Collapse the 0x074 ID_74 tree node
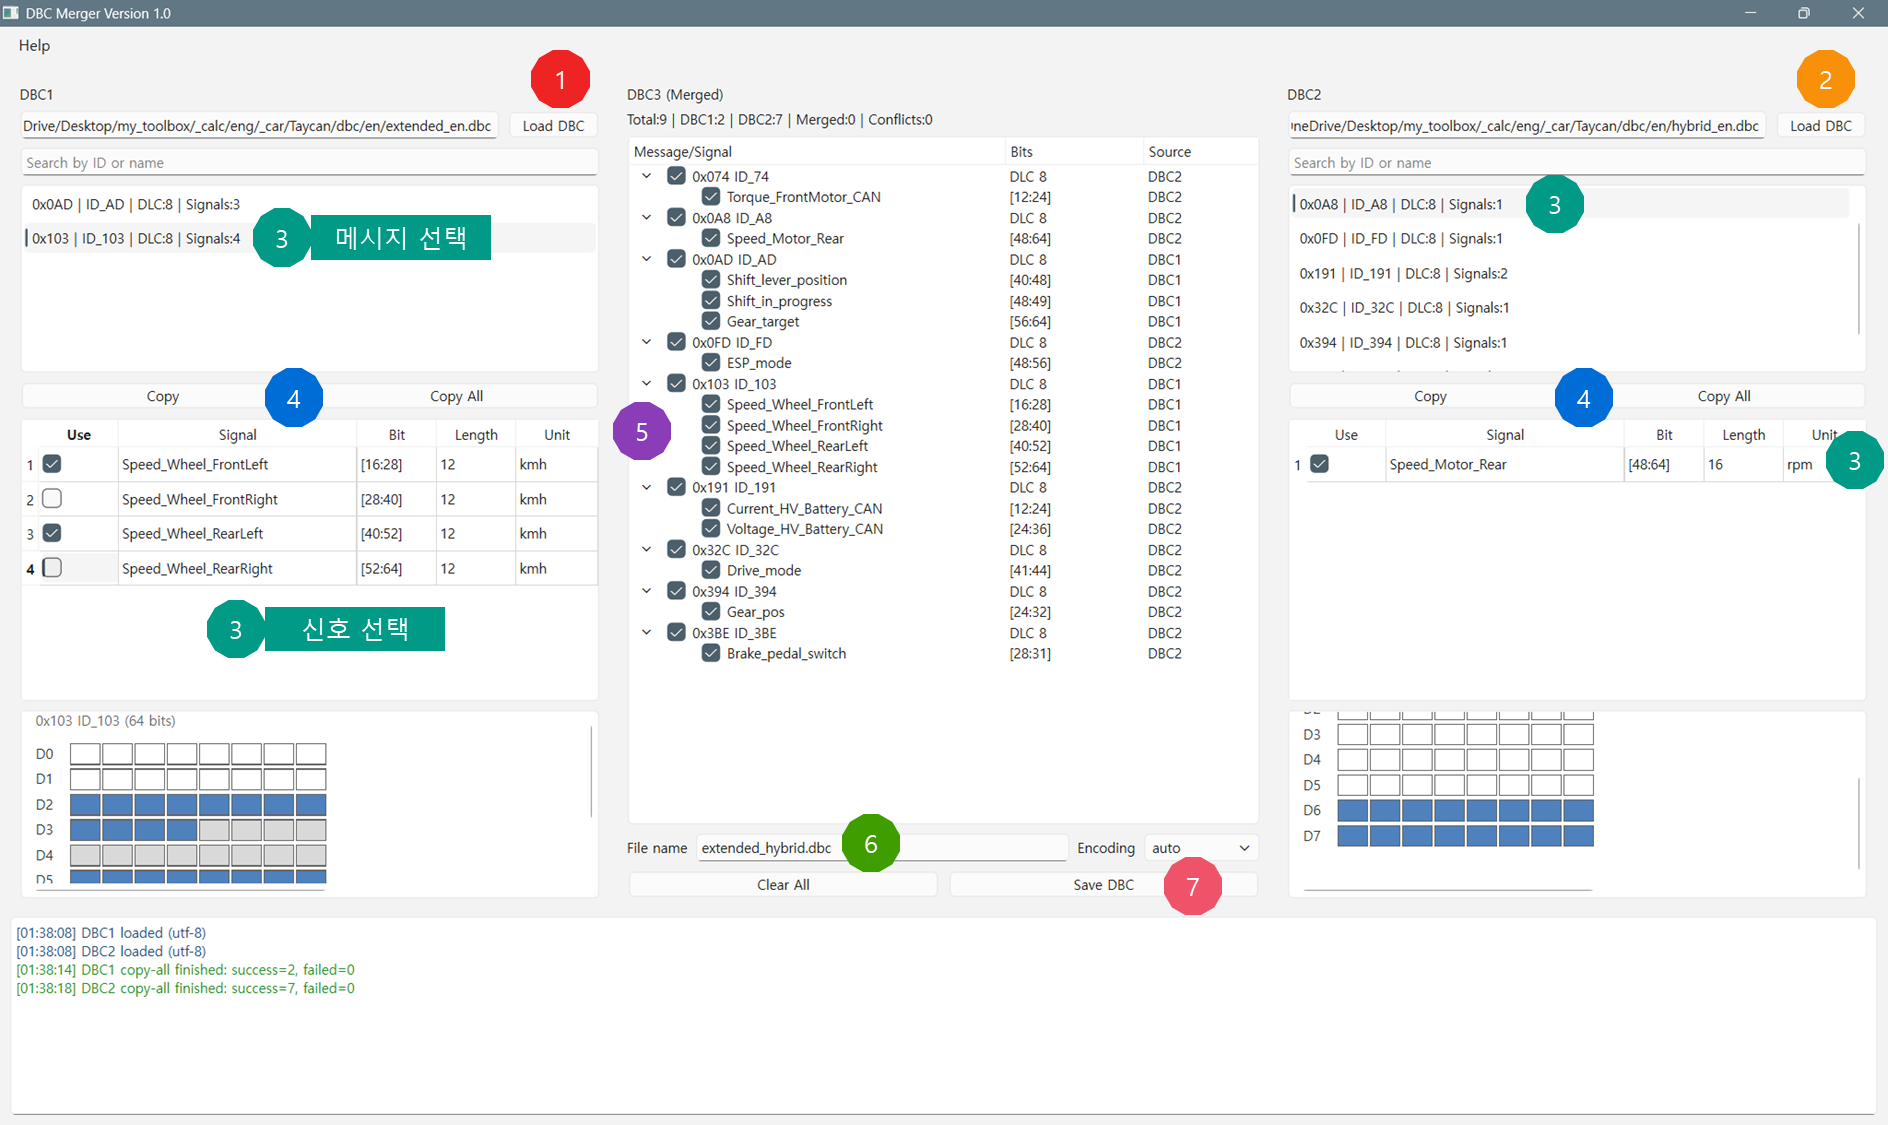 [x=647, y=176]
